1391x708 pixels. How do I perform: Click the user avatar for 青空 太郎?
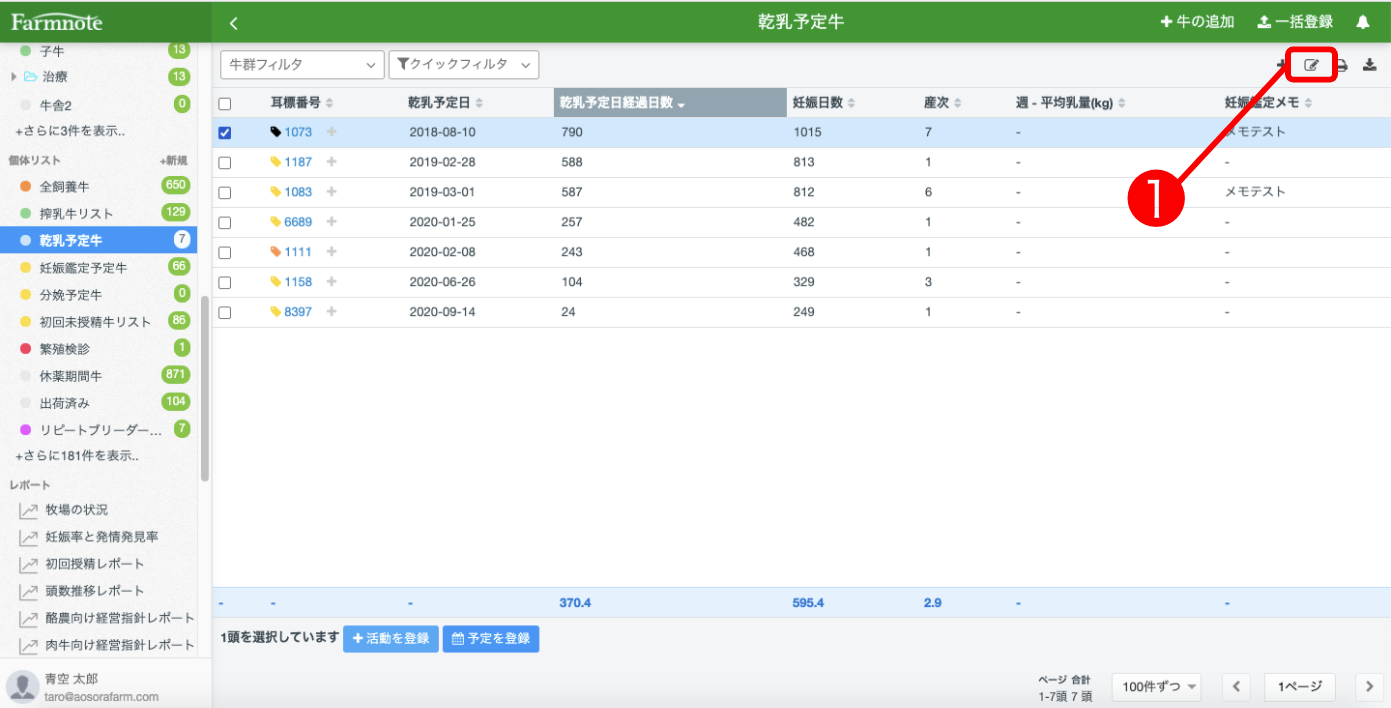point(22,687)
